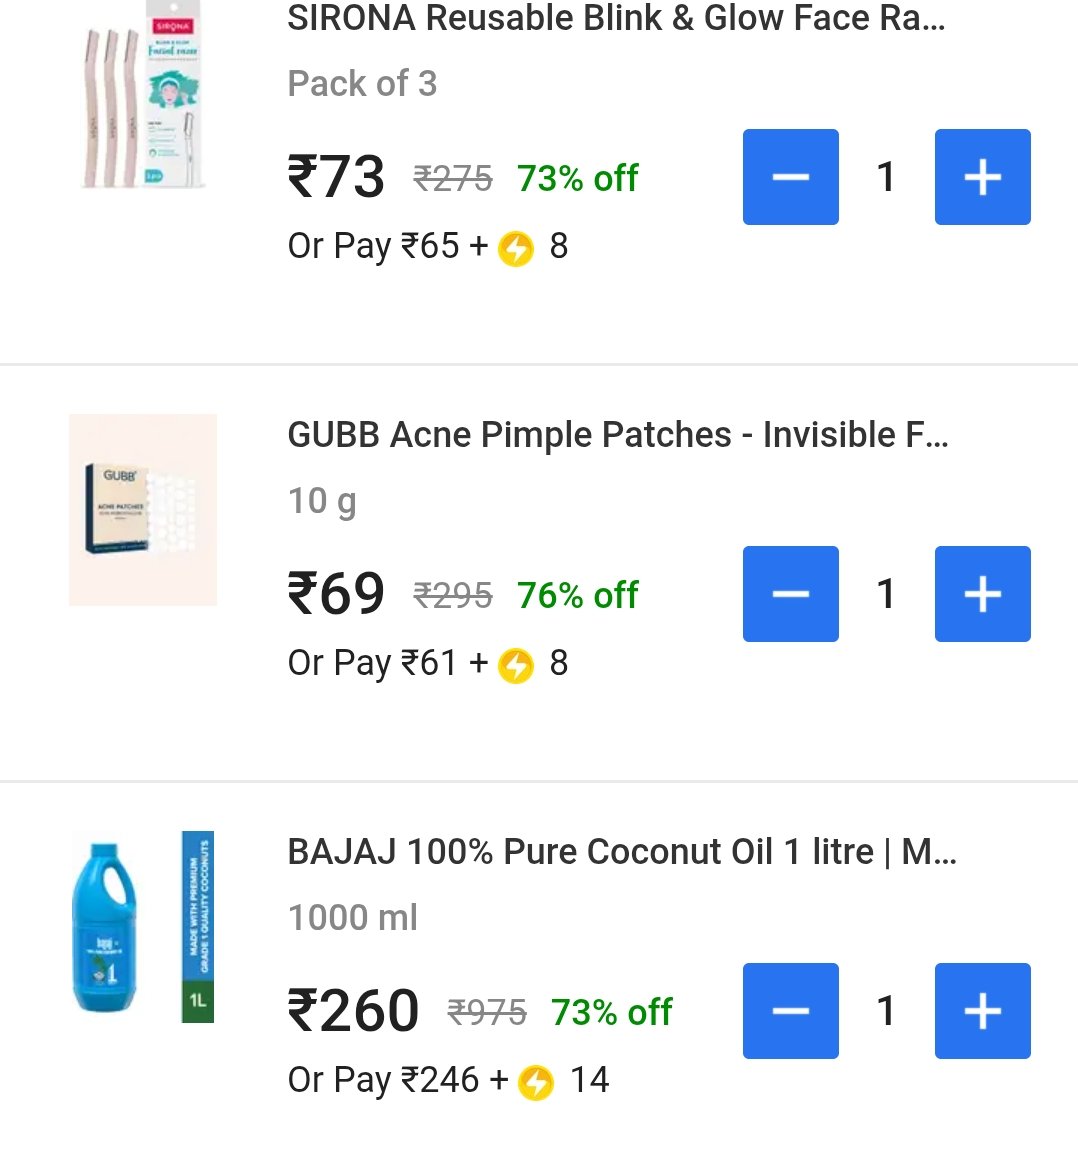Select the ₹73 price of SIRONA razor
The image size is (1078, 1164).
[x=336, y=177]
